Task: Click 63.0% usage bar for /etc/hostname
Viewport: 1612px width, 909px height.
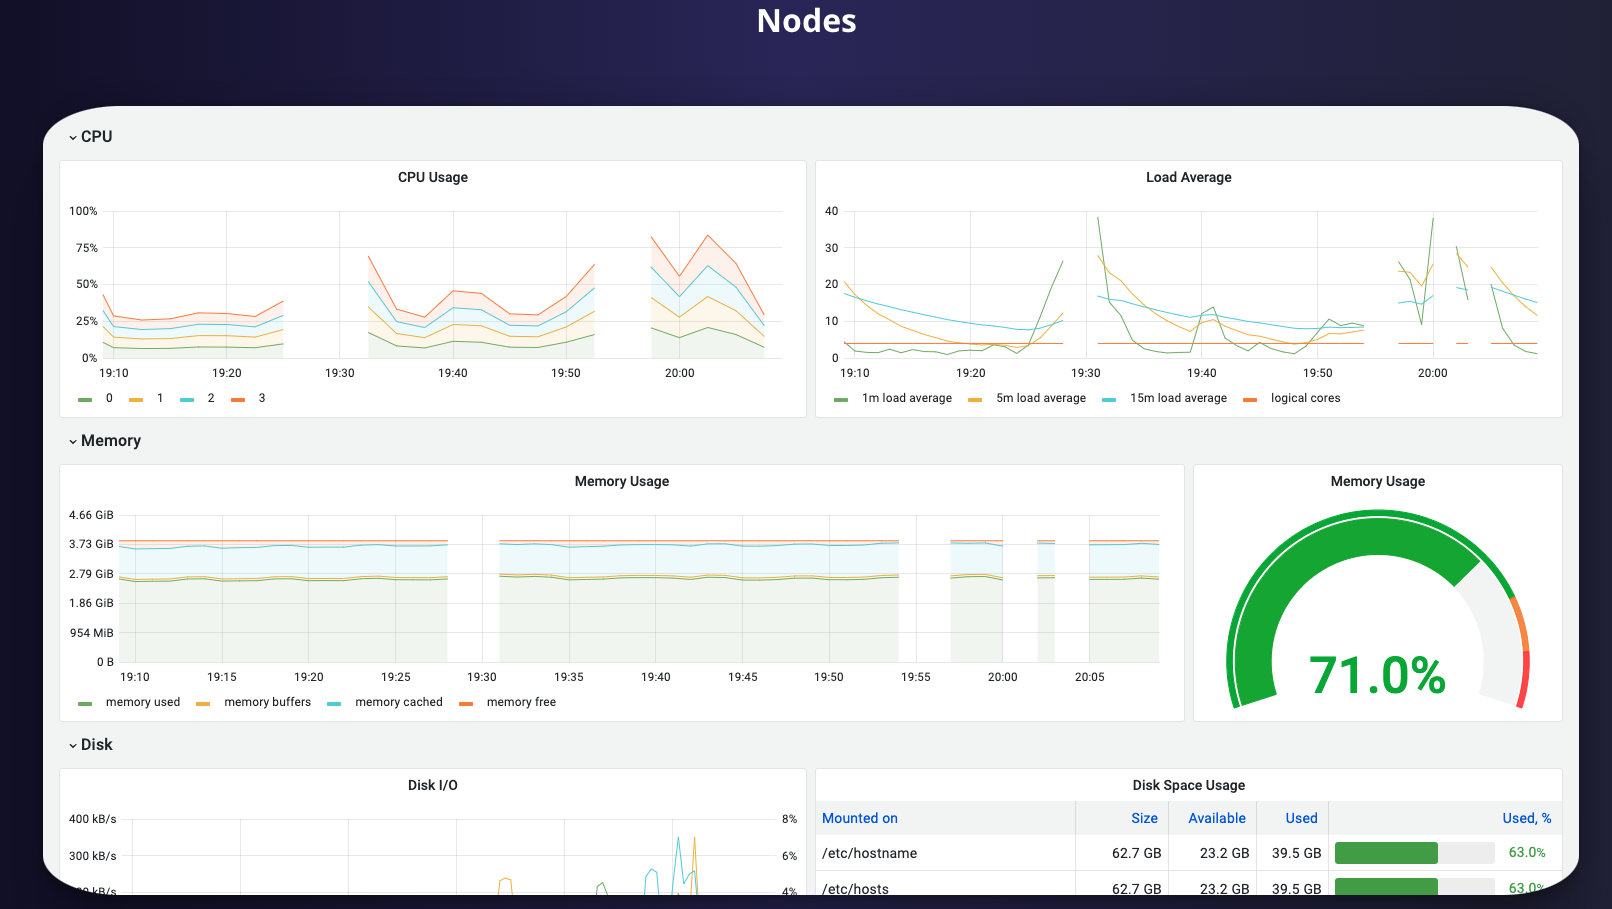Action: tap(1414, 853)
